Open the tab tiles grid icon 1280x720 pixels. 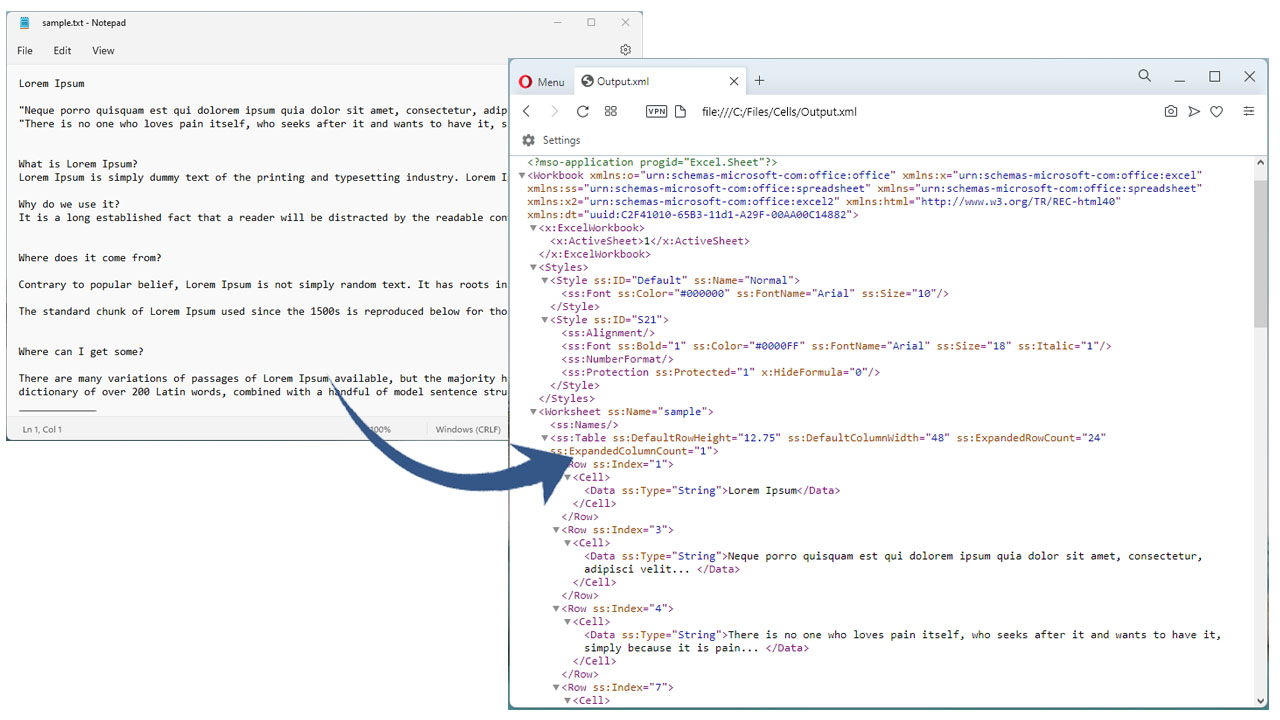pos(611,111)
